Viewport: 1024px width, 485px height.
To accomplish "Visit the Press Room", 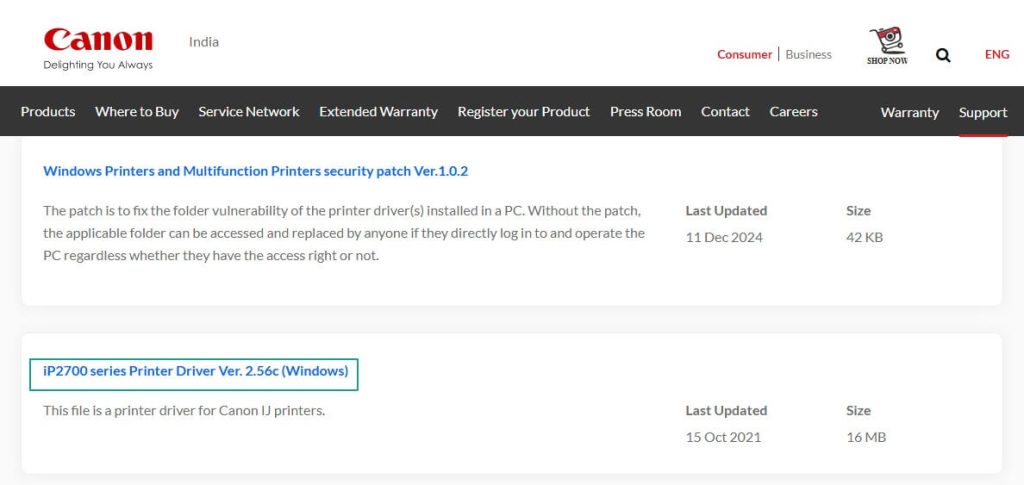I will [645, 112].
